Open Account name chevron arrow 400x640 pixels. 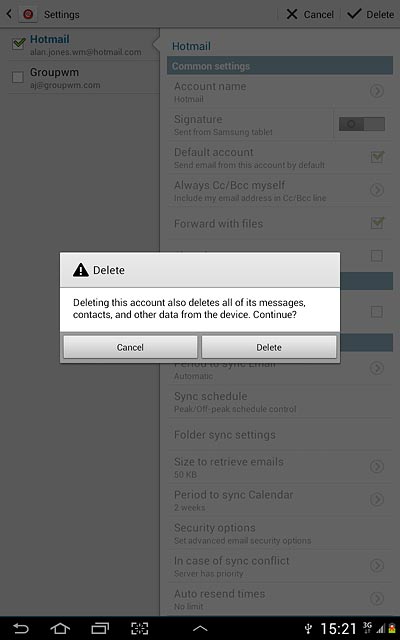(377, 91)
